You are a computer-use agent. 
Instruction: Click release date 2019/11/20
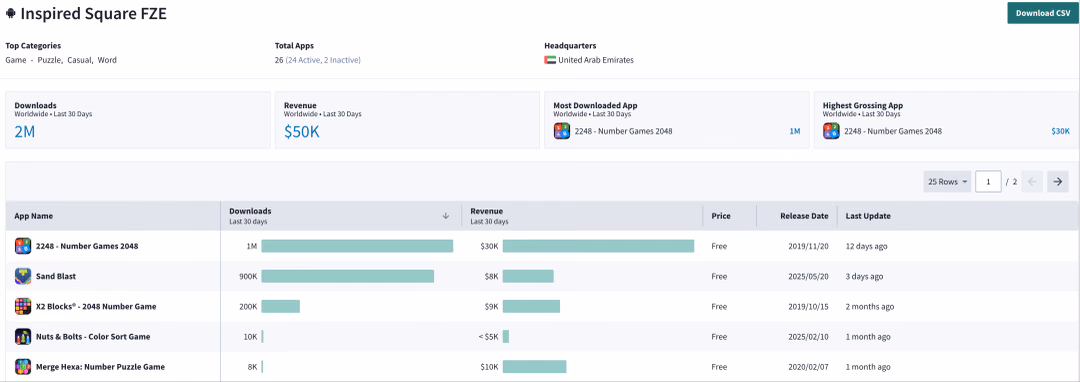[x=809, y=246]
